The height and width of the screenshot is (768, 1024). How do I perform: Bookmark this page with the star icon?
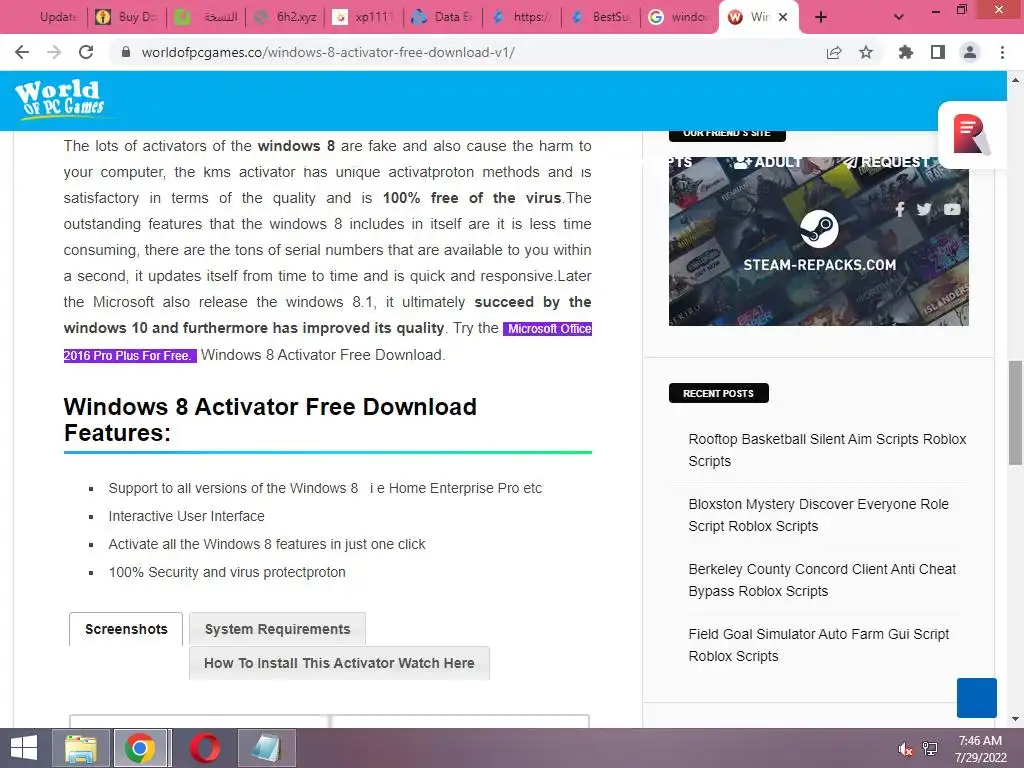pyautogui.click(x=866, y=52)
